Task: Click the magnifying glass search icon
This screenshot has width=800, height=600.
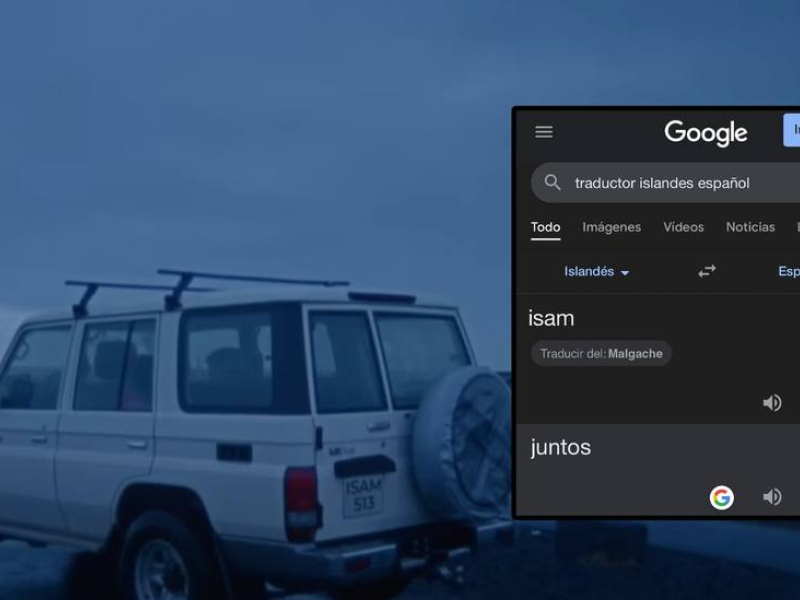Action: 553,183
